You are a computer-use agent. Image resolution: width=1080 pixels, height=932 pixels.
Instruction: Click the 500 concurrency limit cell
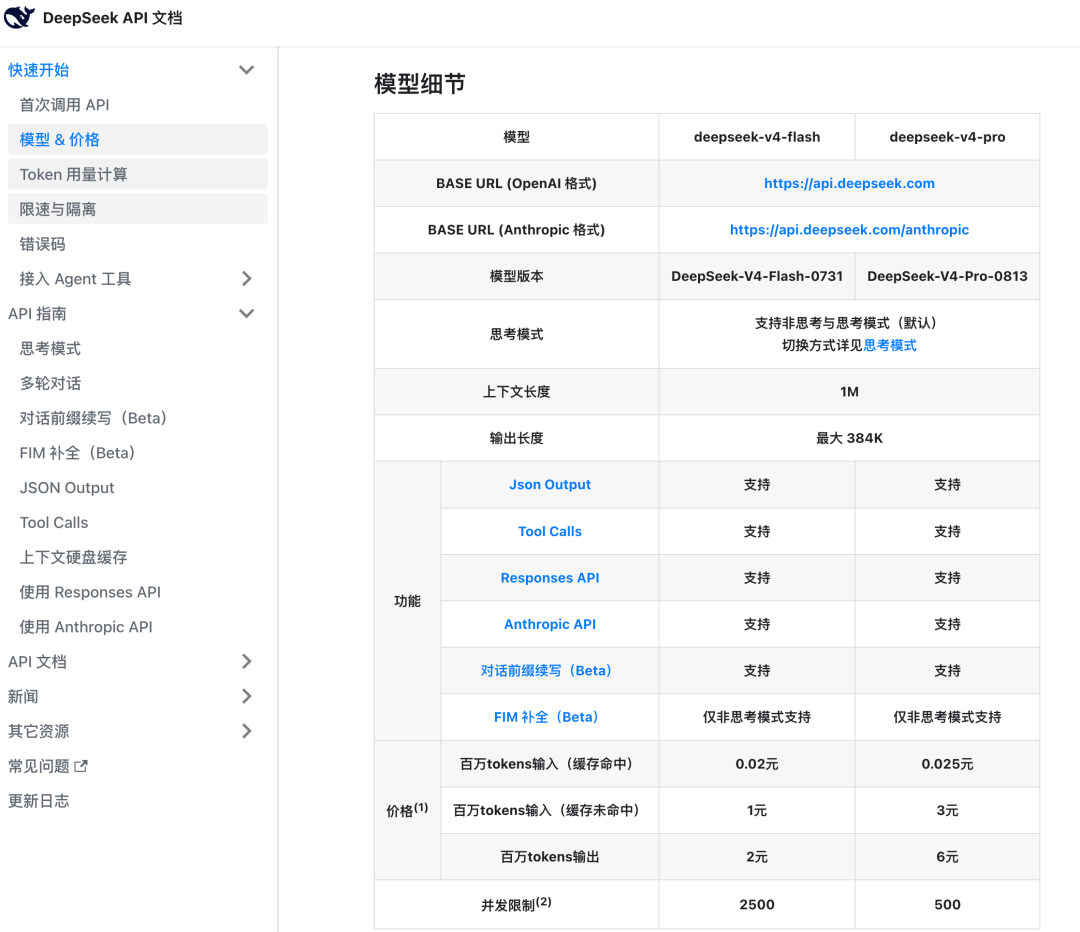click(947, 904)
